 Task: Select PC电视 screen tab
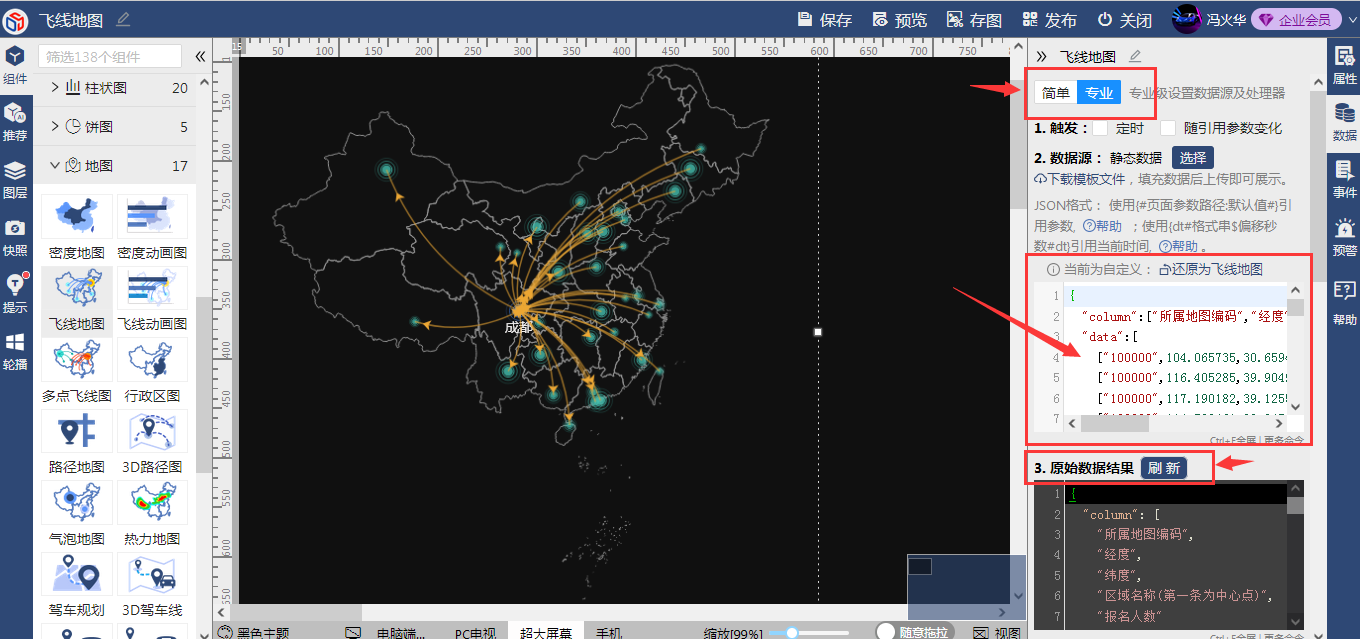pyautogui.click(x=476, y=633)
